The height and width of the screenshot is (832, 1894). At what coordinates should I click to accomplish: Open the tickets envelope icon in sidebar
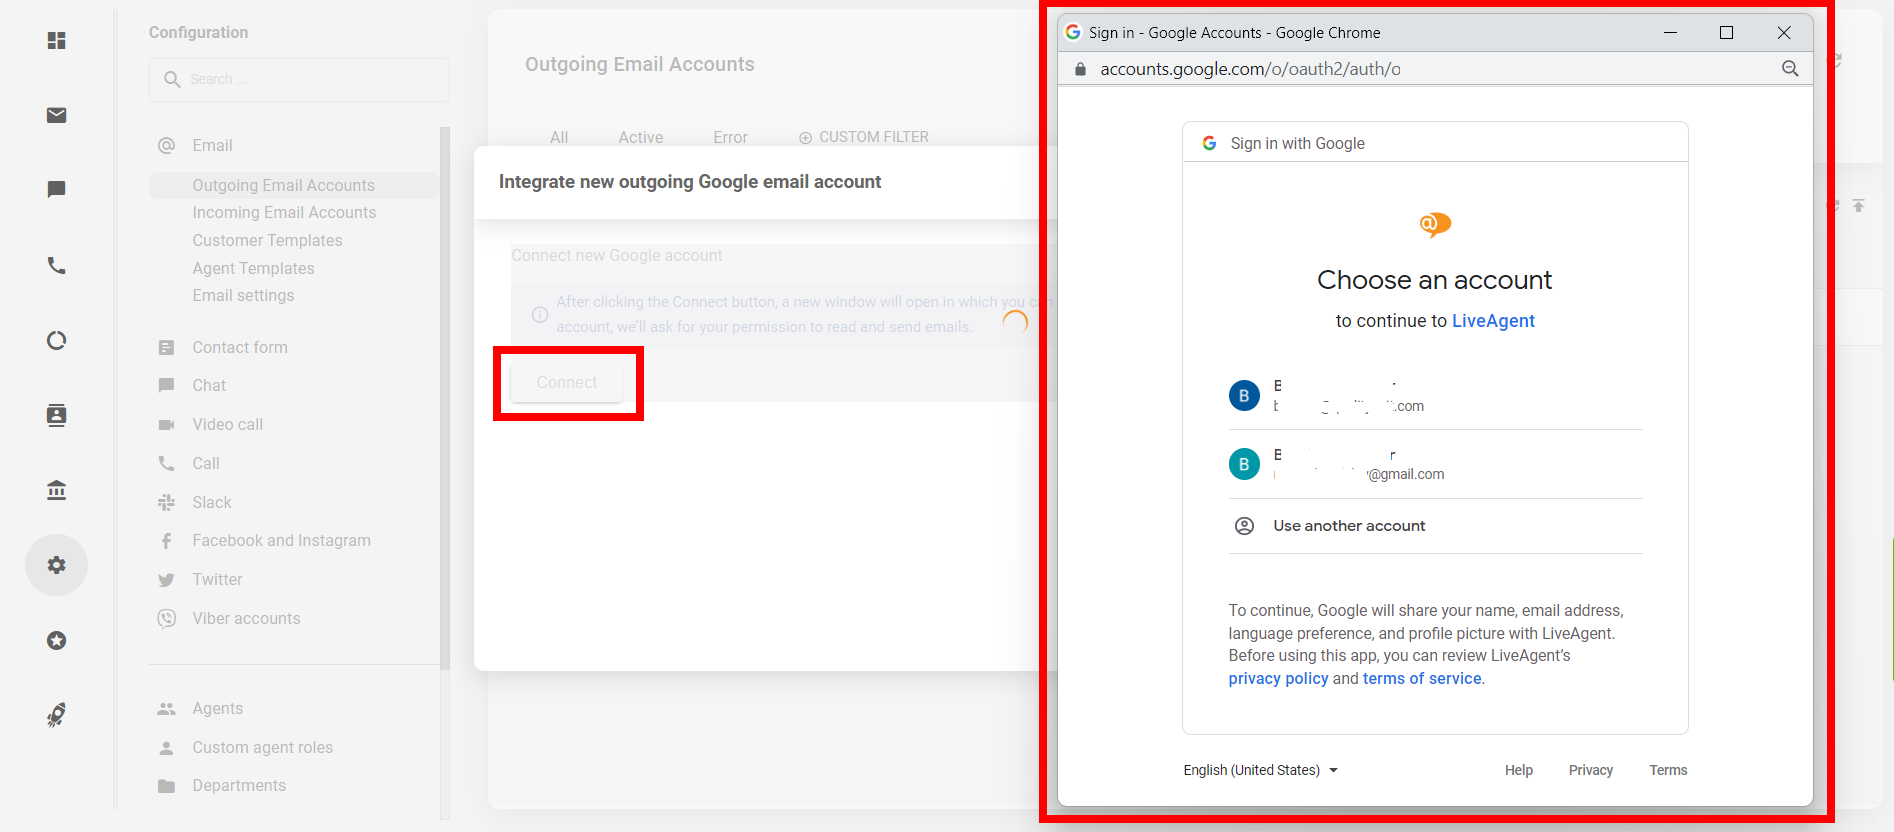pyautogui.click(x=57, y=115)
